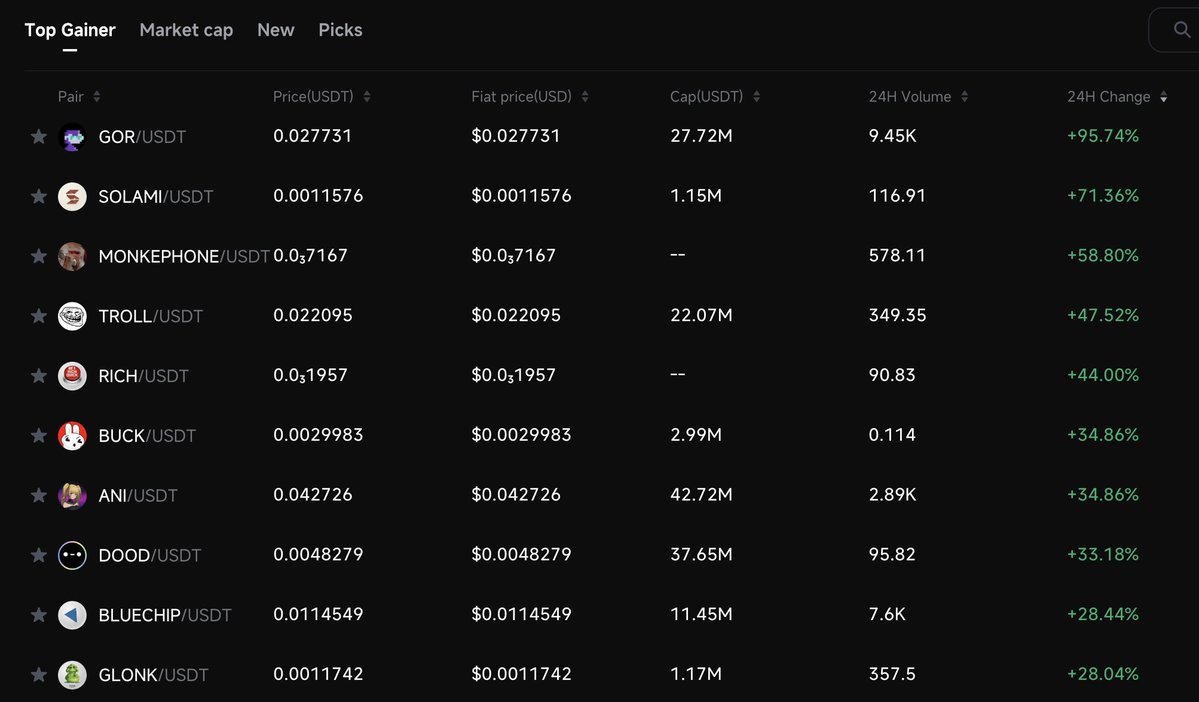
Task: Click the $0.0048279 fiat price
Action: point(522,554)
